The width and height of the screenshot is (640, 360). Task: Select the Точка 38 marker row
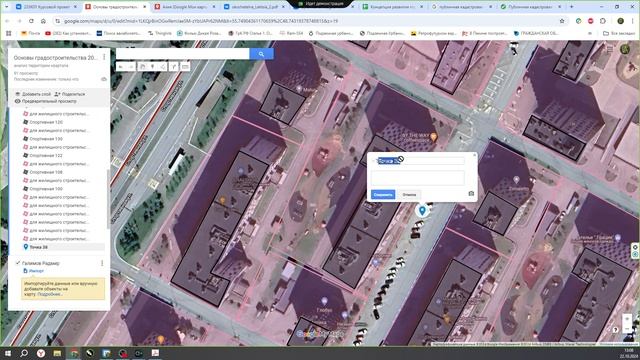[x=63, y=247]
